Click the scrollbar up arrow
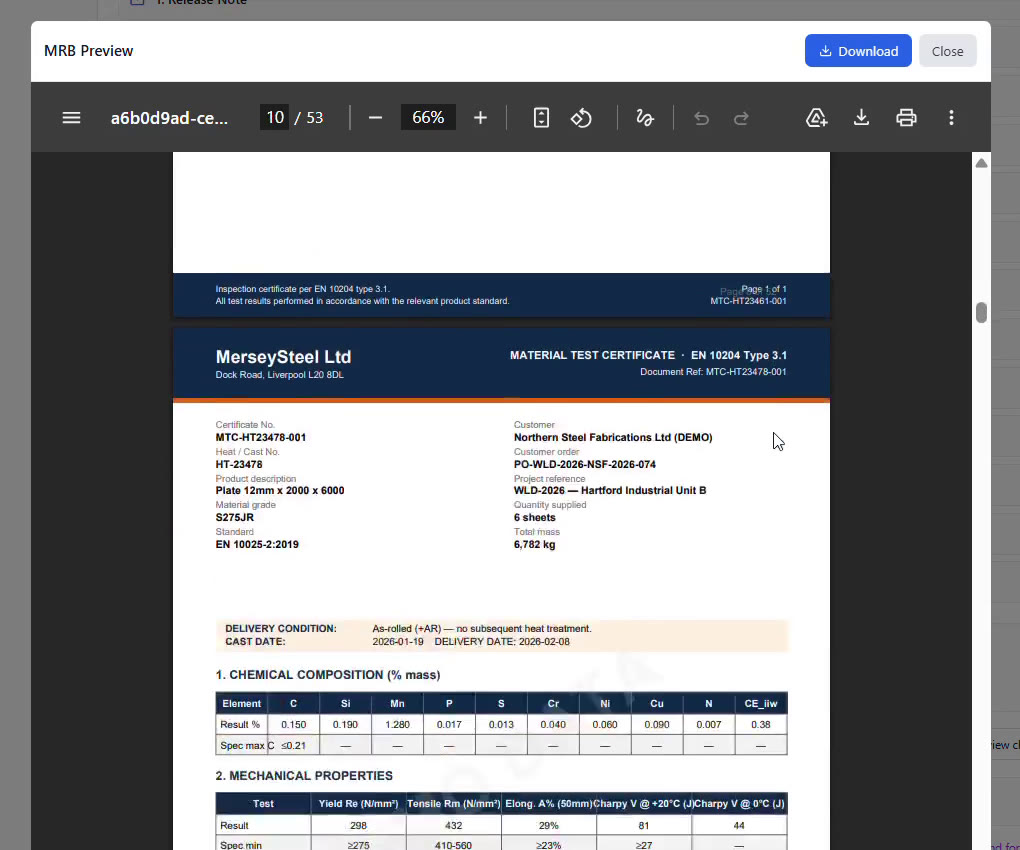Viewport: 1020px width, 850px height. [982, 163]
